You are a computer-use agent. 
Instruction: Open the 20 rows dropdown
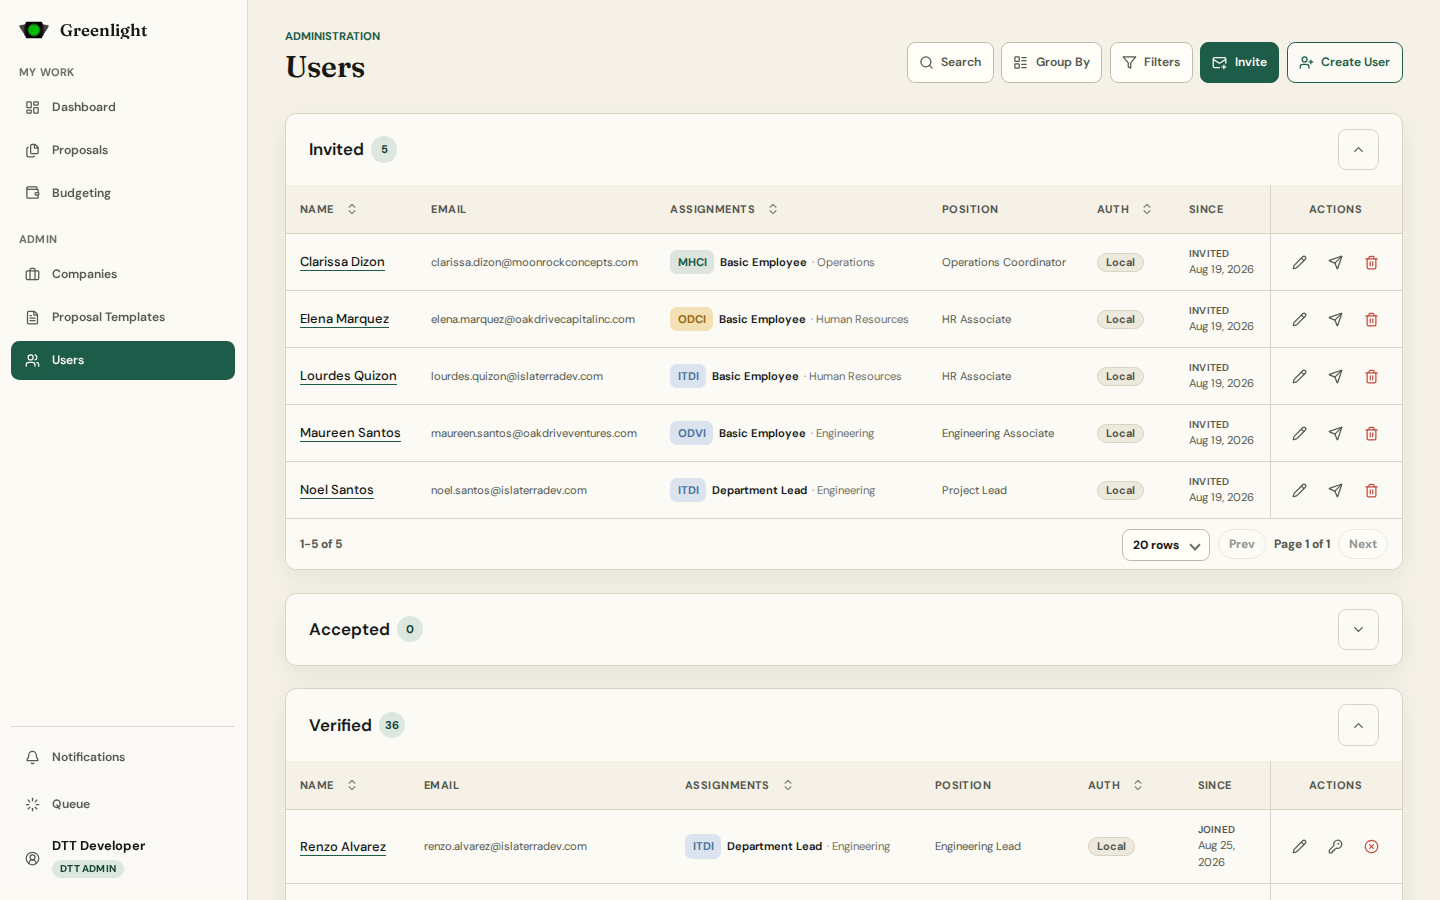coord(1165,545)
